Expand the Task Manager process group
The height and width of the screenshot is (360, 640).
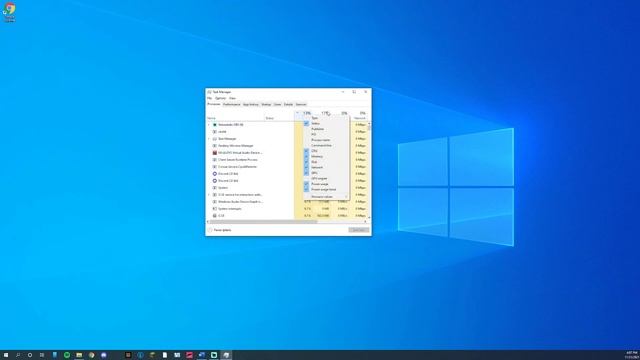[209, 139]
